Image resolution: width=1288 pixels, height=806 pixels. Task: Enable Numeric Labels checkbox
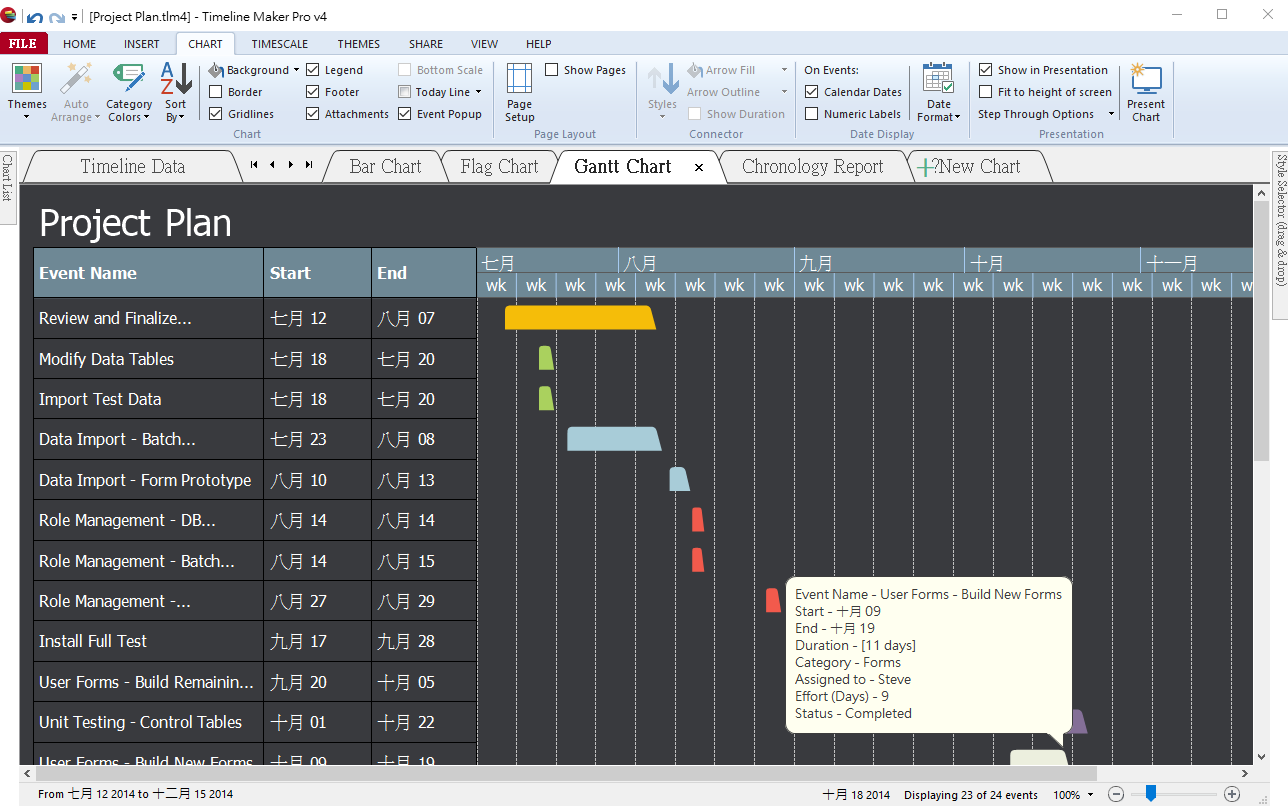point(812,114)
